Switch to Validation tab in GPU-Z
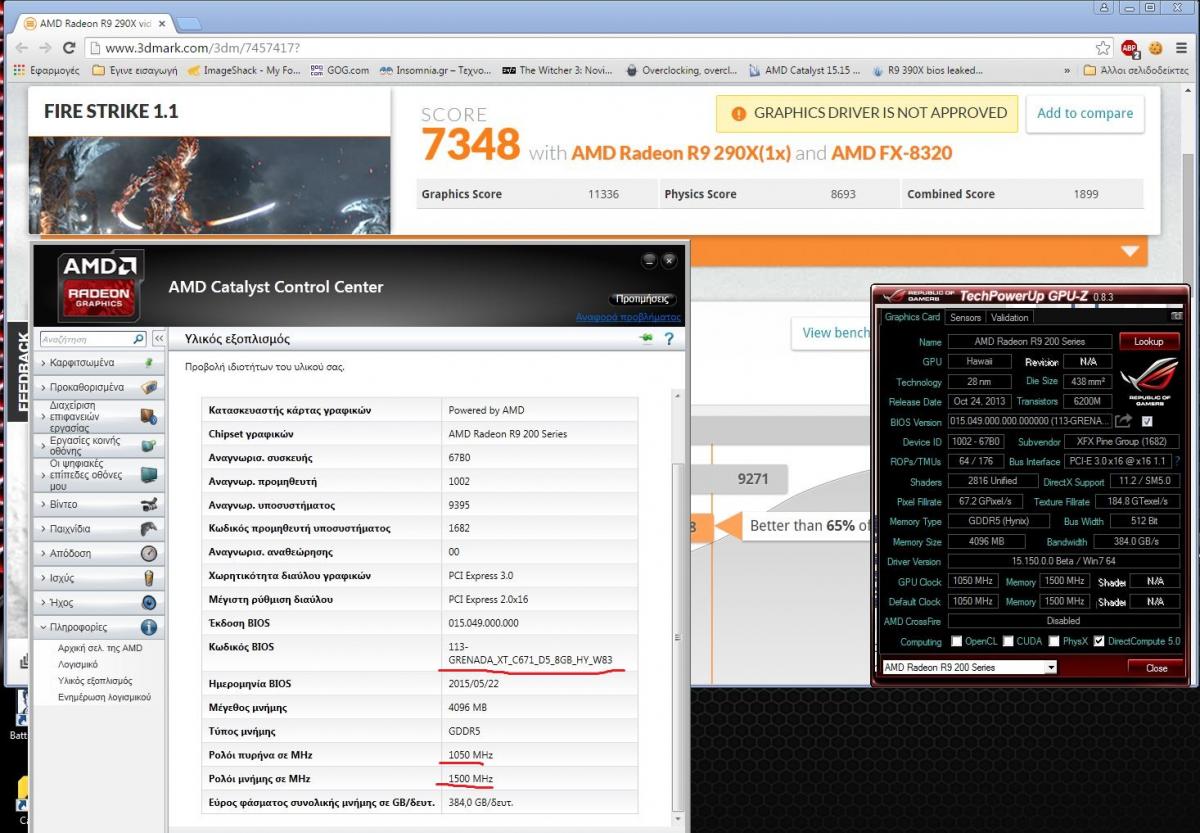 coord(1009,317)
